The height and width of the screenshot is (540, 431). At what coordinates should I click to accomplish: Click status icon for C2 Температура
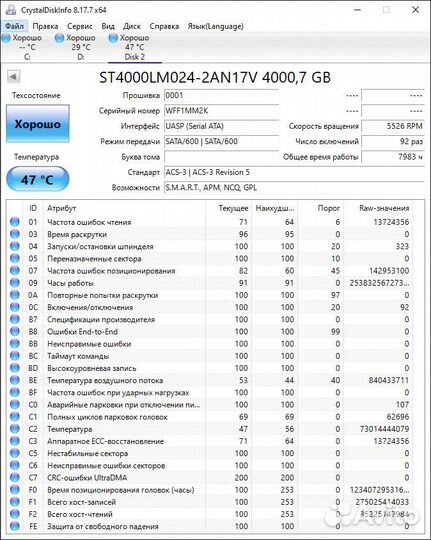[14, 429]
